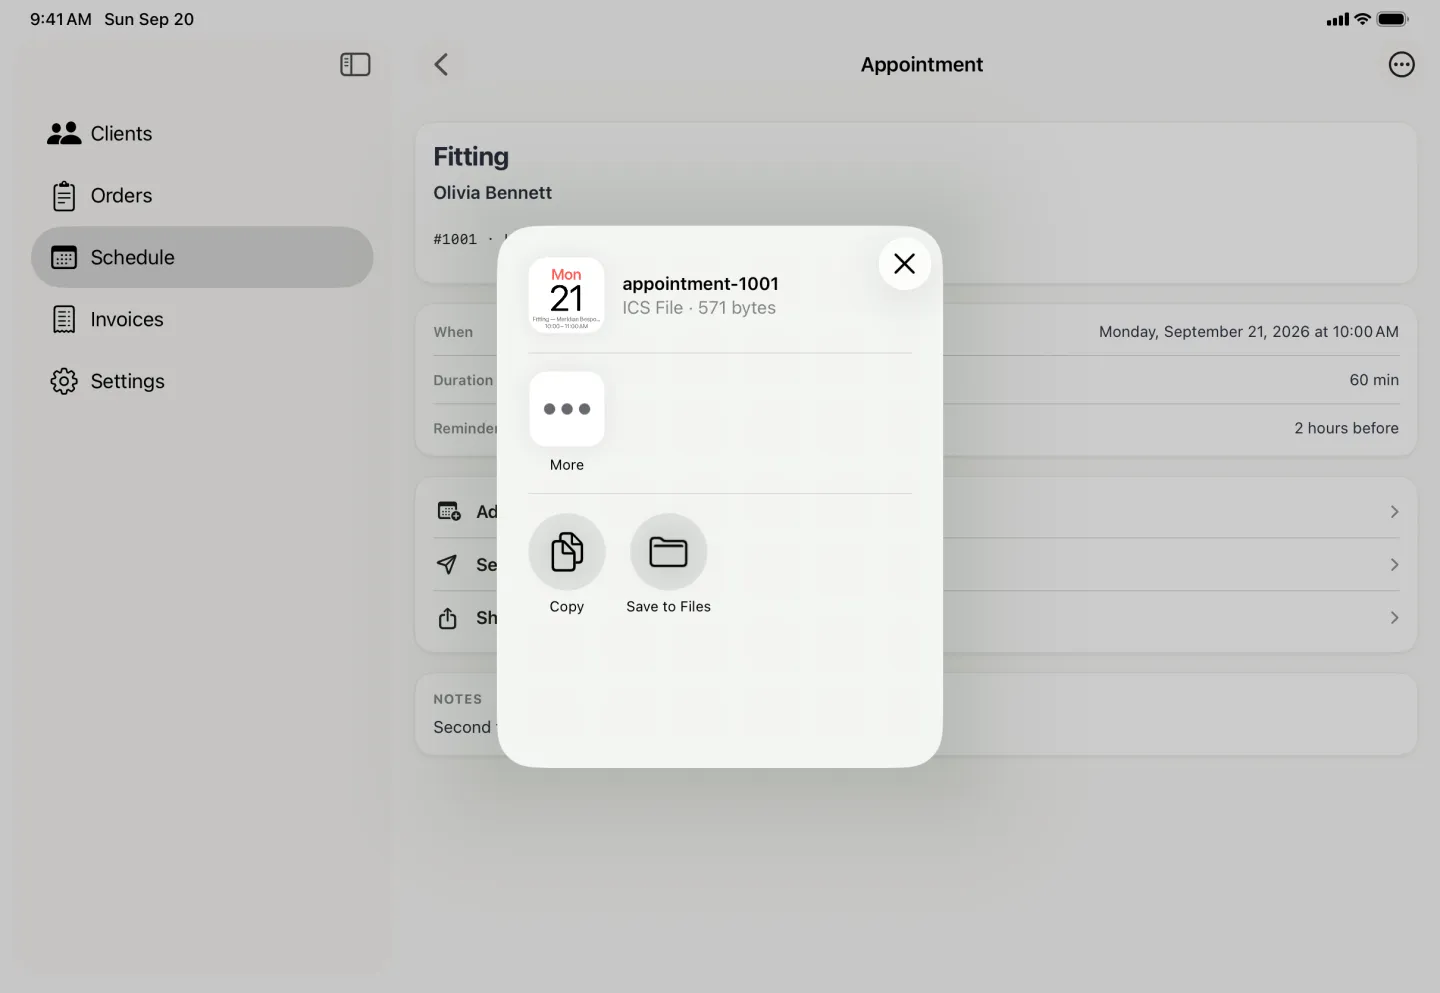Copy the appointment ICS file
Screen dimensions: 1440x993
[567, 552]
